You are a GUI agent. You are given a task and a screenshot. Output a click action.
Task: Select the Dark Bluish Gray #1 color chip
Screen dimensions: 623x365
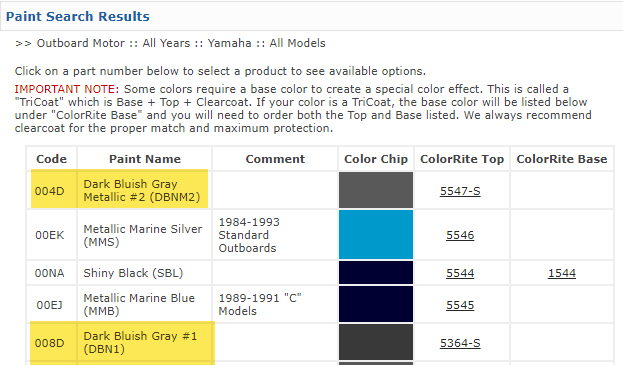(x=376, y=342)
